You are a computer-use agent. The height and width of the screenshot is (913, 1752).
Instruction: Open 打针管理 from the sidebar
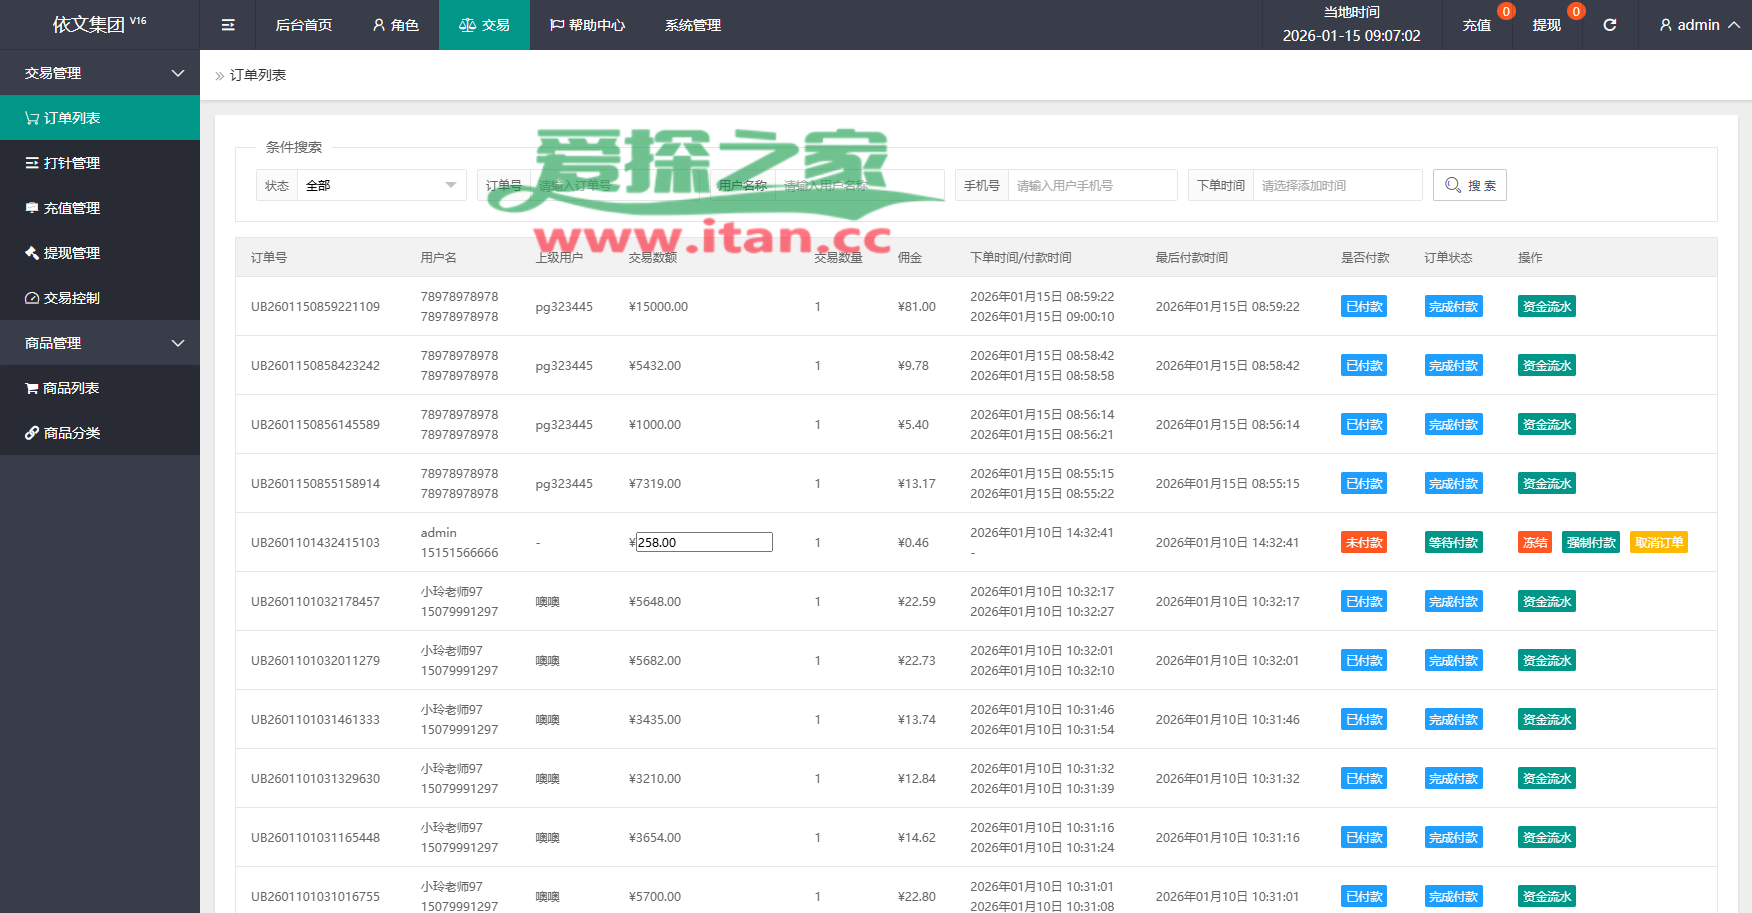[100, 163]
